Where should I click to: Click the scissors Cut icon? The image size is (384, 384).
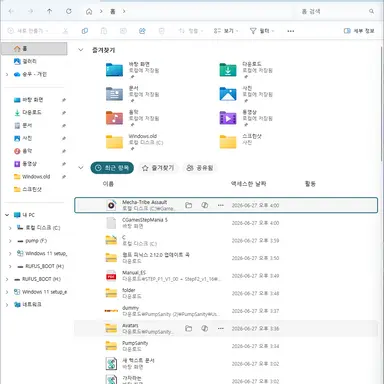[65, 31]
